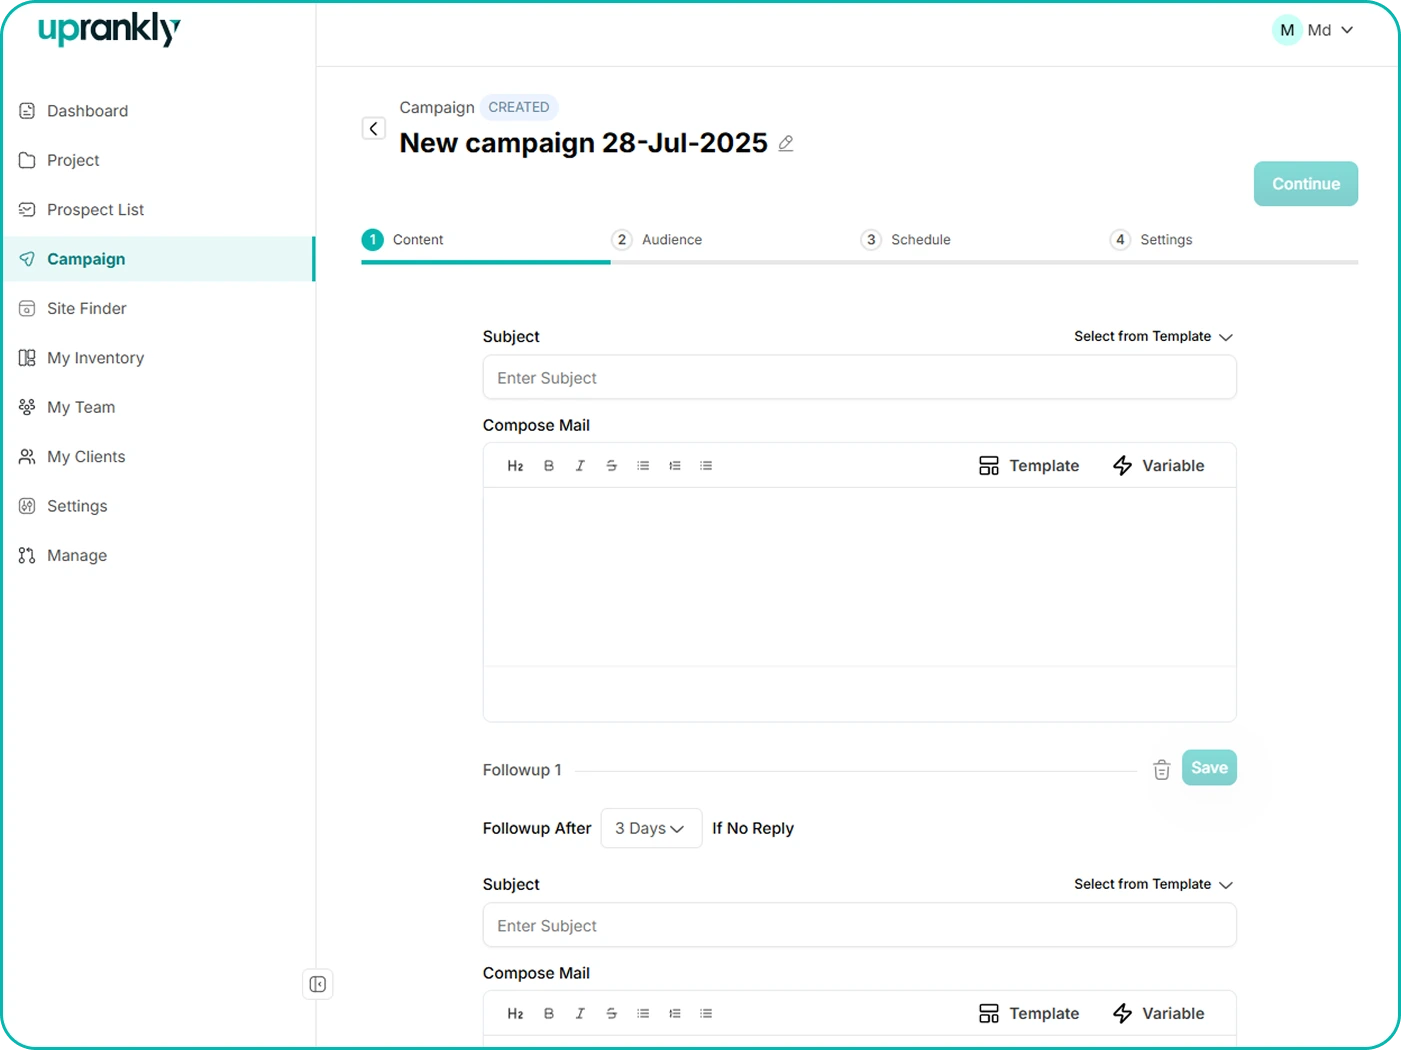Click the My Clients icon
Screen dimensions: 1401x1050
click(x=27, y=457)
